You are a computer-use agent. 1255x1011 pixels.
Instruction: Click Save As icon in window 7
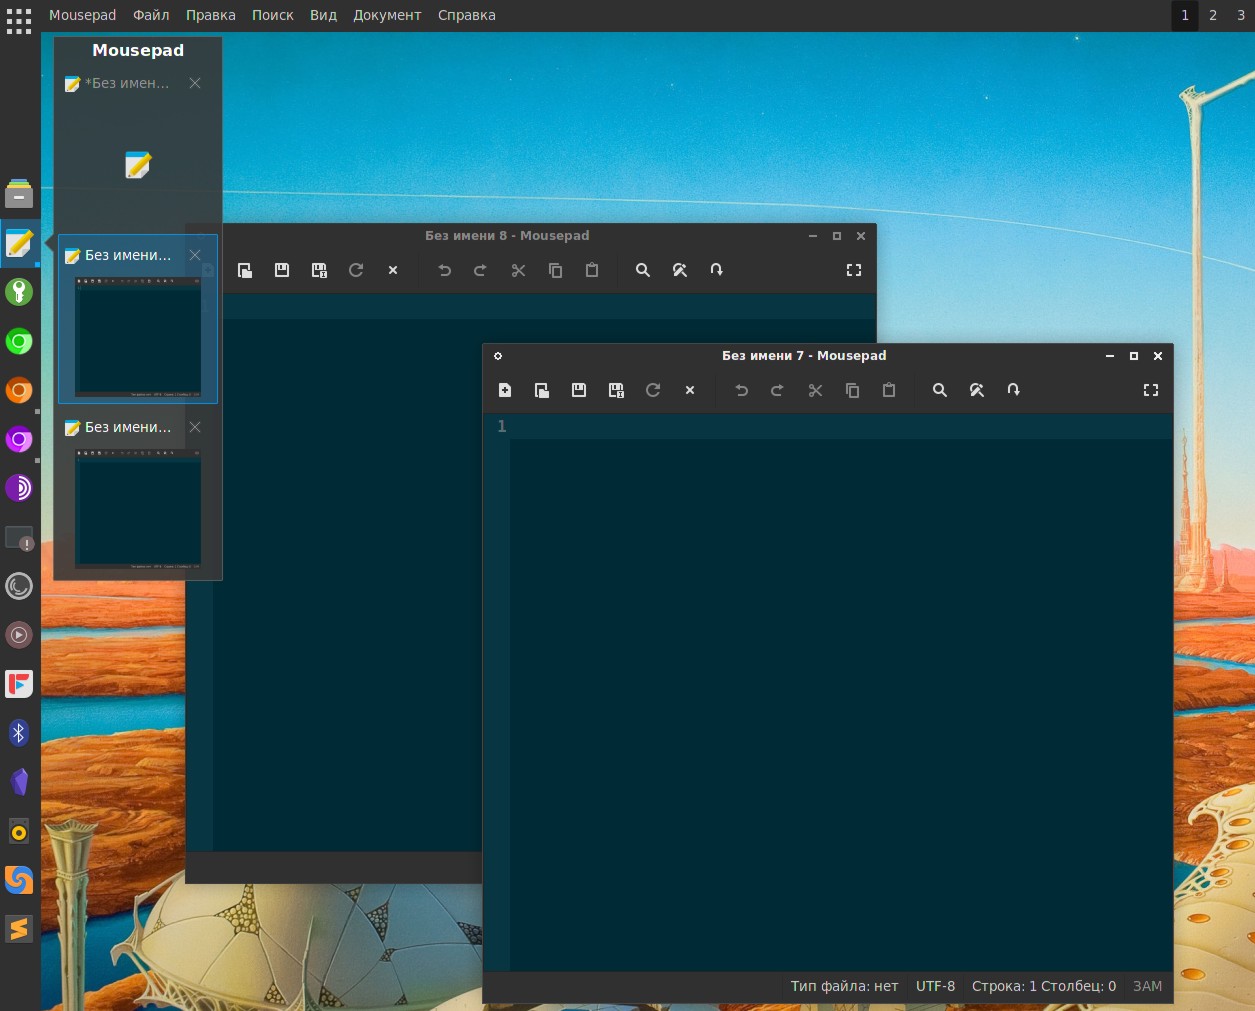coord(616,390)
